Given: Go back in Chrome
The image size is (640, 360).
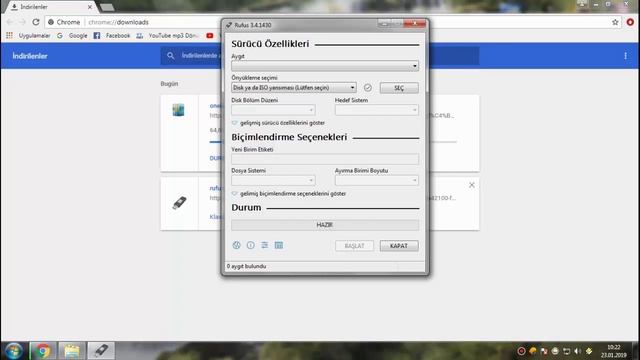Looking at the screenshot, I should click(x=10, y=22).
